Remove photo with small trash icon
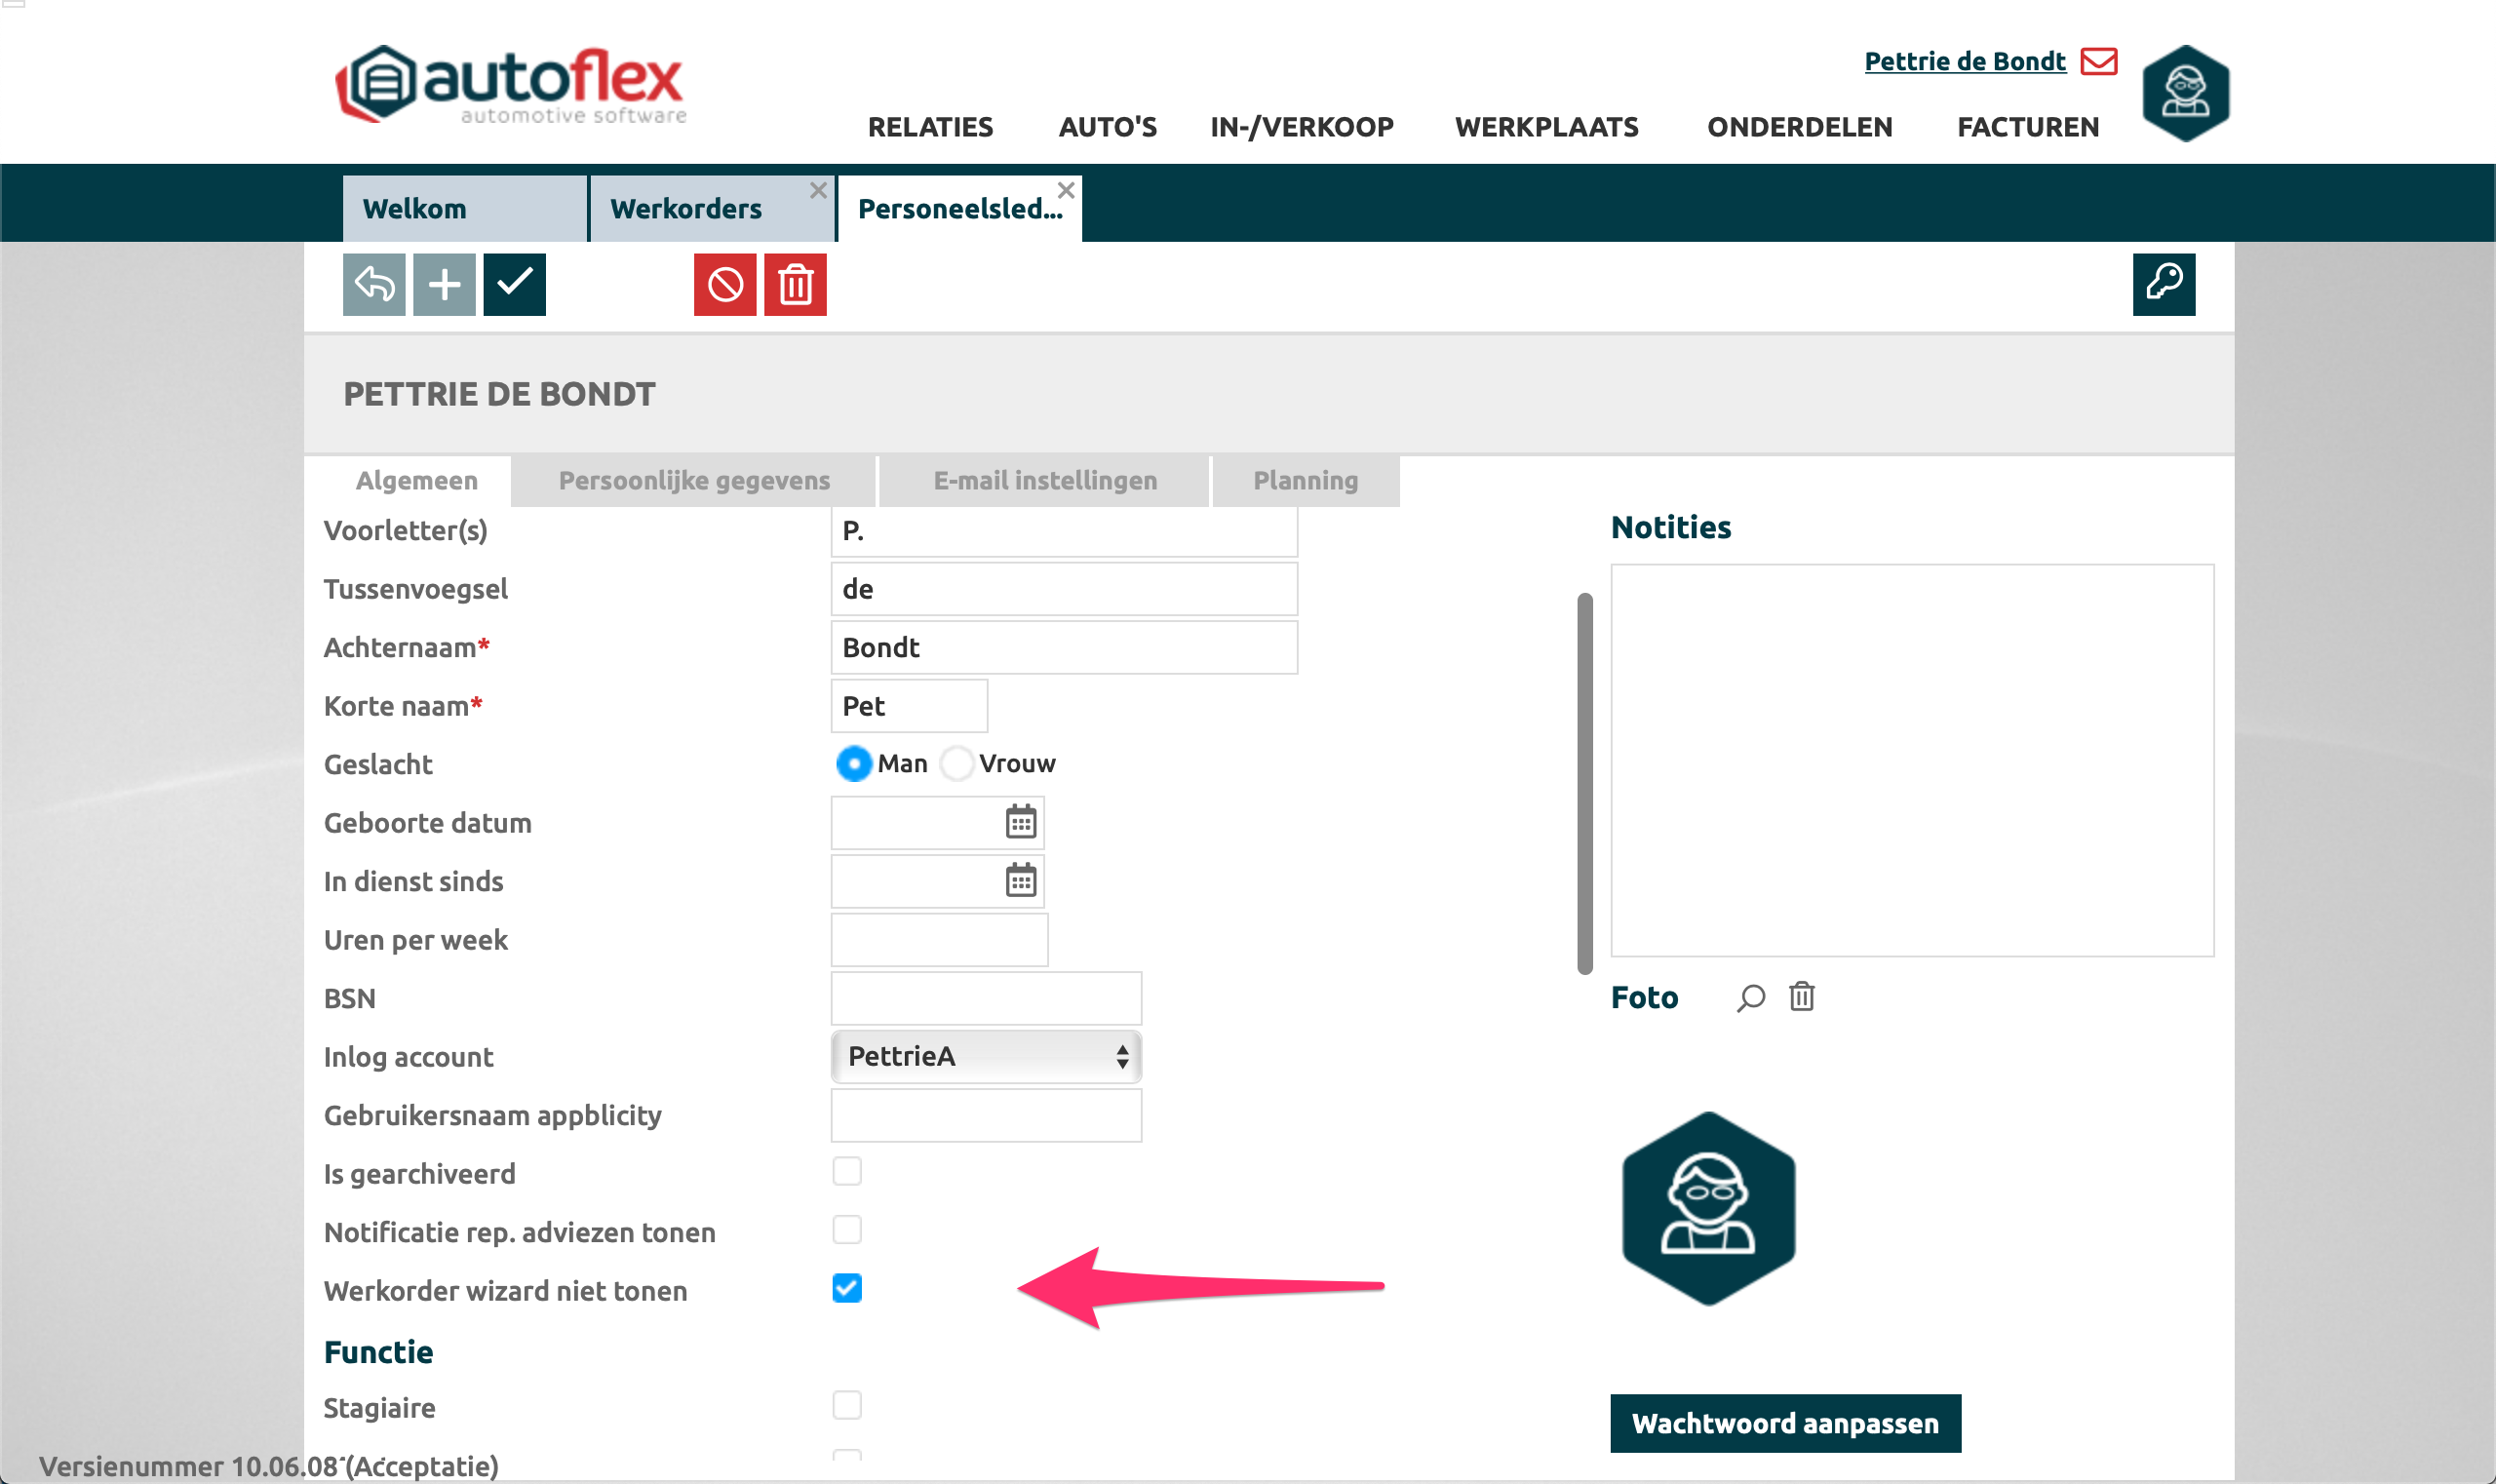This screenshot has height=1484, width=2496. tap(1801, 997)
